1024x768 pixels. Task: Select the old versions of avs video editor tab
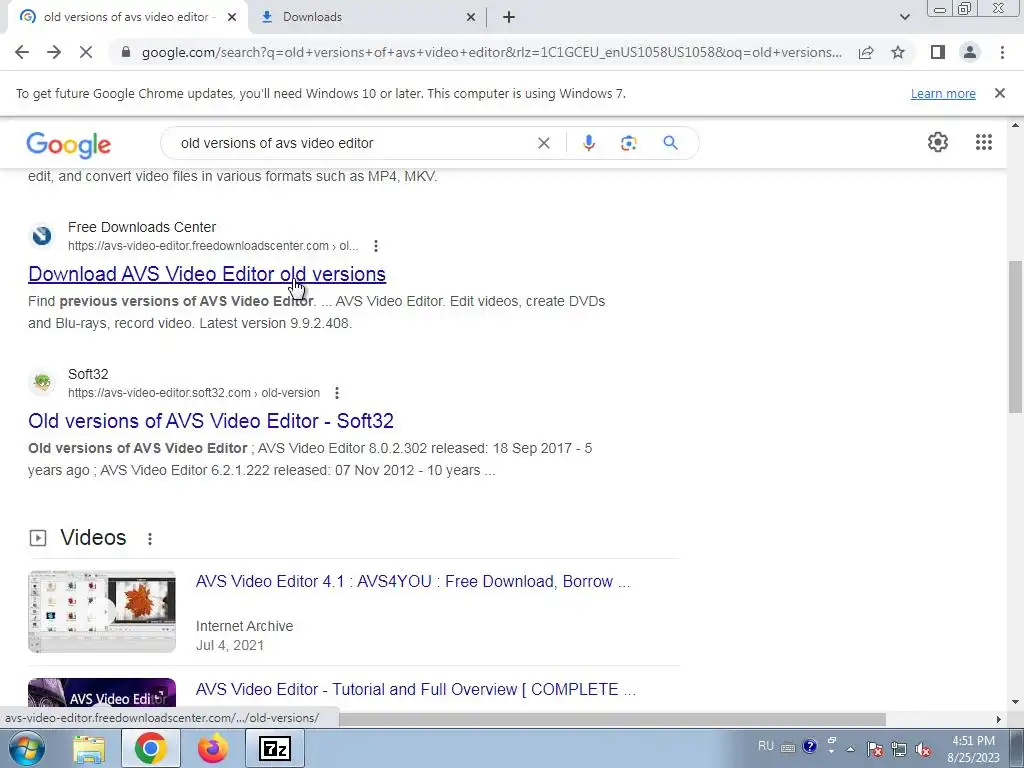pos(127,17)
